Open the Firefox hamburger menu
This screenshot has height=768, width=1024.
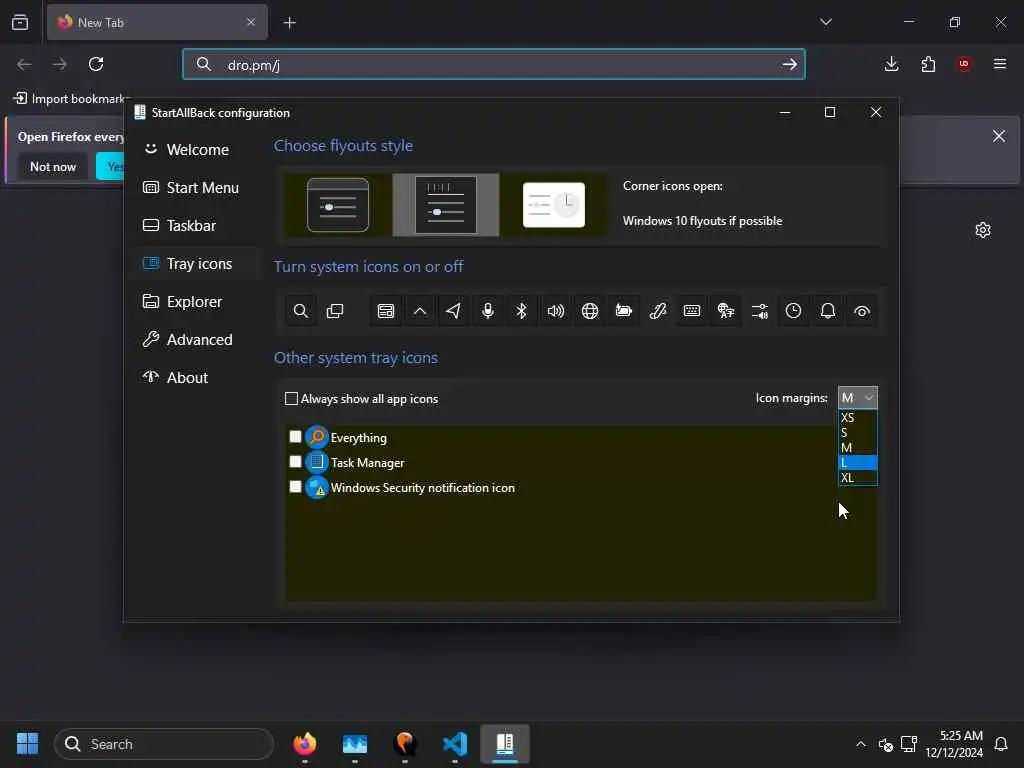tap(999, 64)
